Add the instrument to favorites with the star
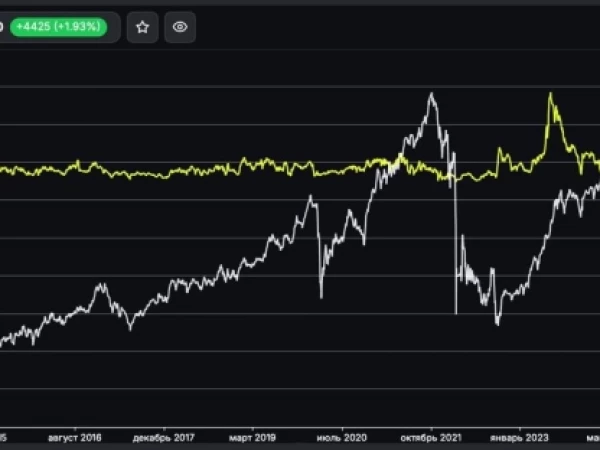Screen dimensions: 600x450 [x=142, y=27]
